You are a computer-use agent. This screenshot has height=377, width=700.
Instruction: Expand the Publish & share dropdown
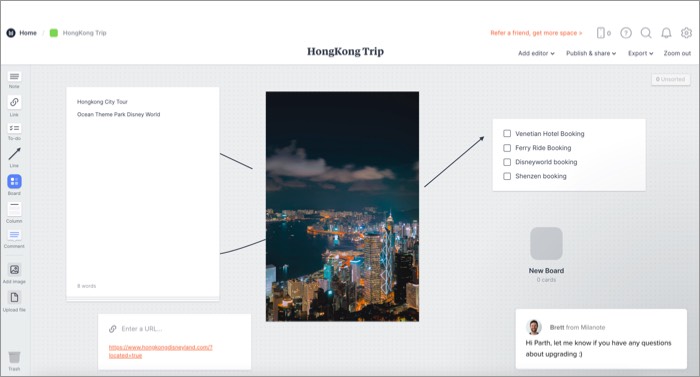click(x=591, y=53)
